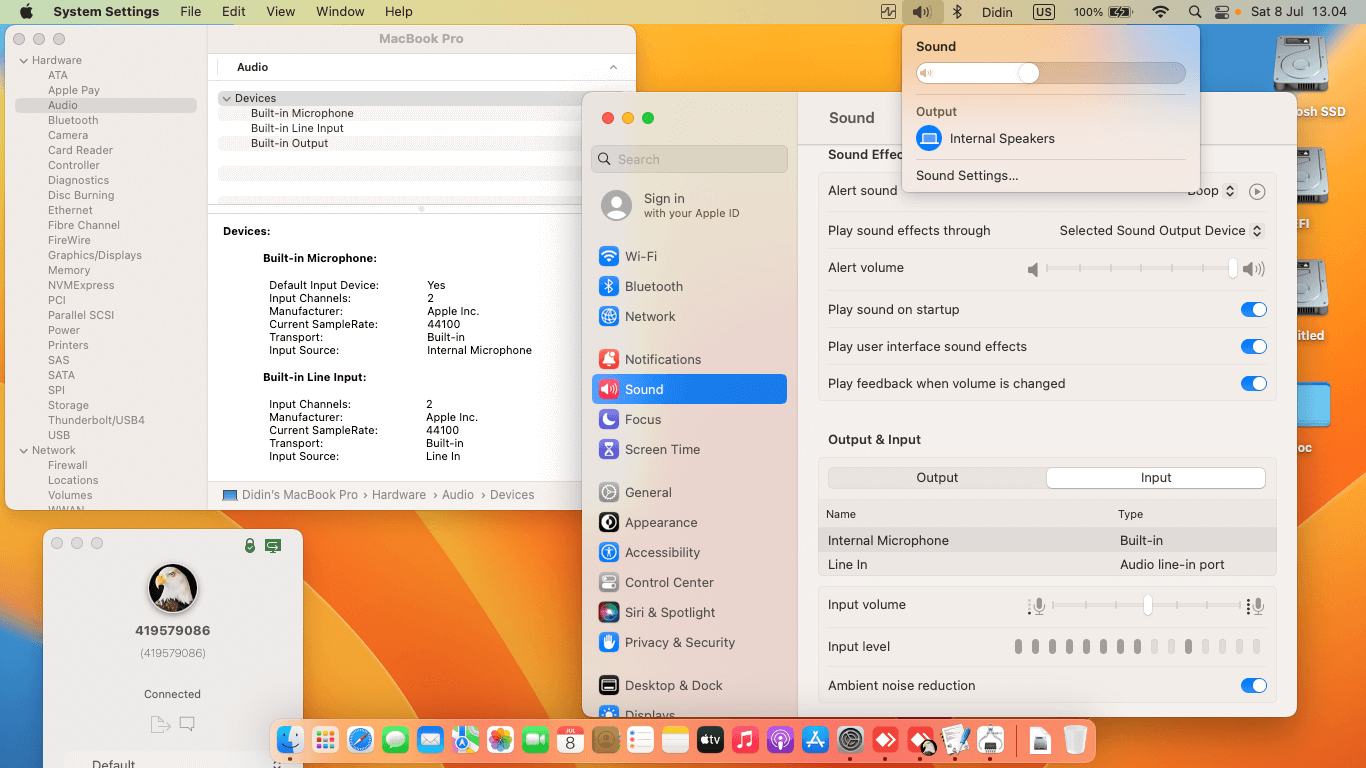Open Play sound effects through dropdown
This screenshot has height=768, width=1366.
pos(1161,231)
